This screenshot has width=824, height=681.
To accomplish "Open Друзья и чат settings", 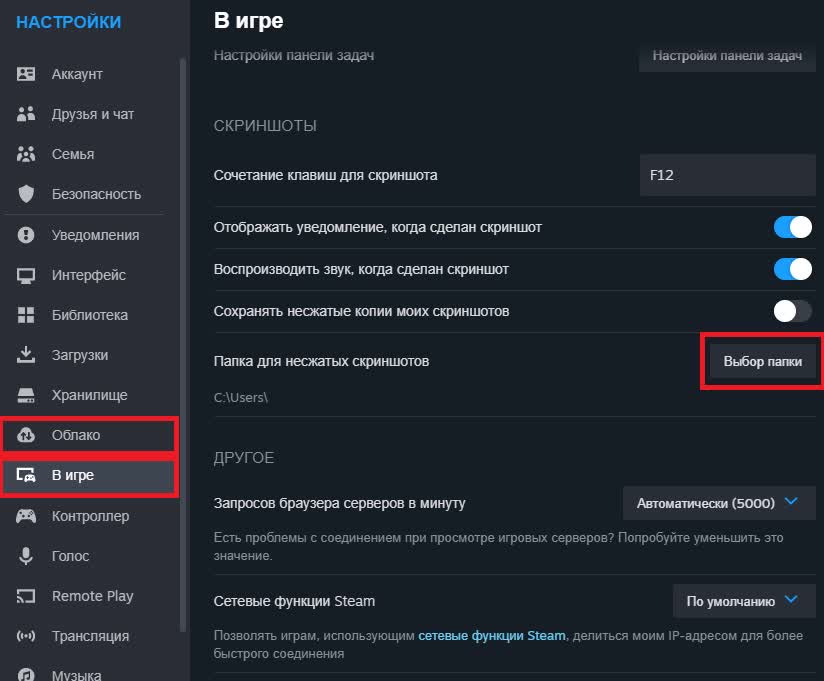I will [89, 114].
